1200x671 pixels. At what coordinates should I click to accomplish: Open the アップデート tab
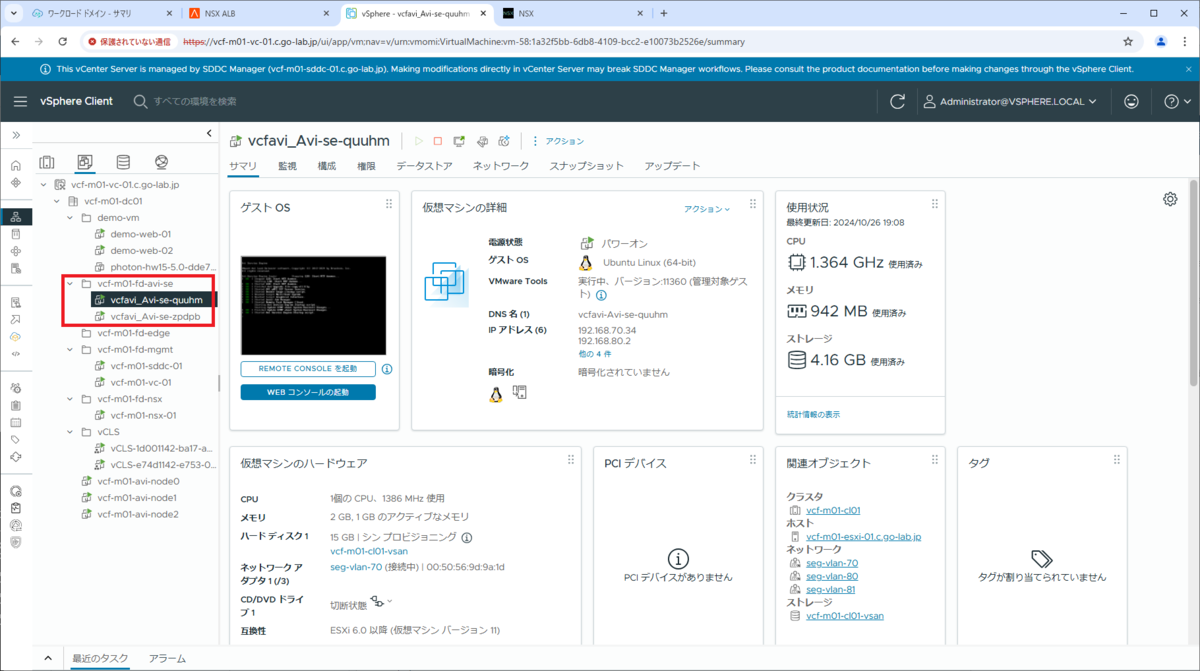coord(672,166)
